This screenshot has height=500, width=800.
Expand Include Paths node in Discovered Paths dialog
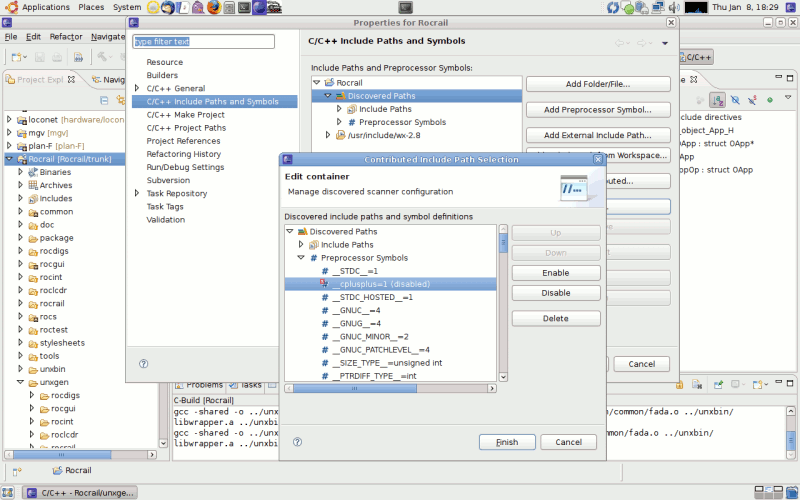[300, 244]
